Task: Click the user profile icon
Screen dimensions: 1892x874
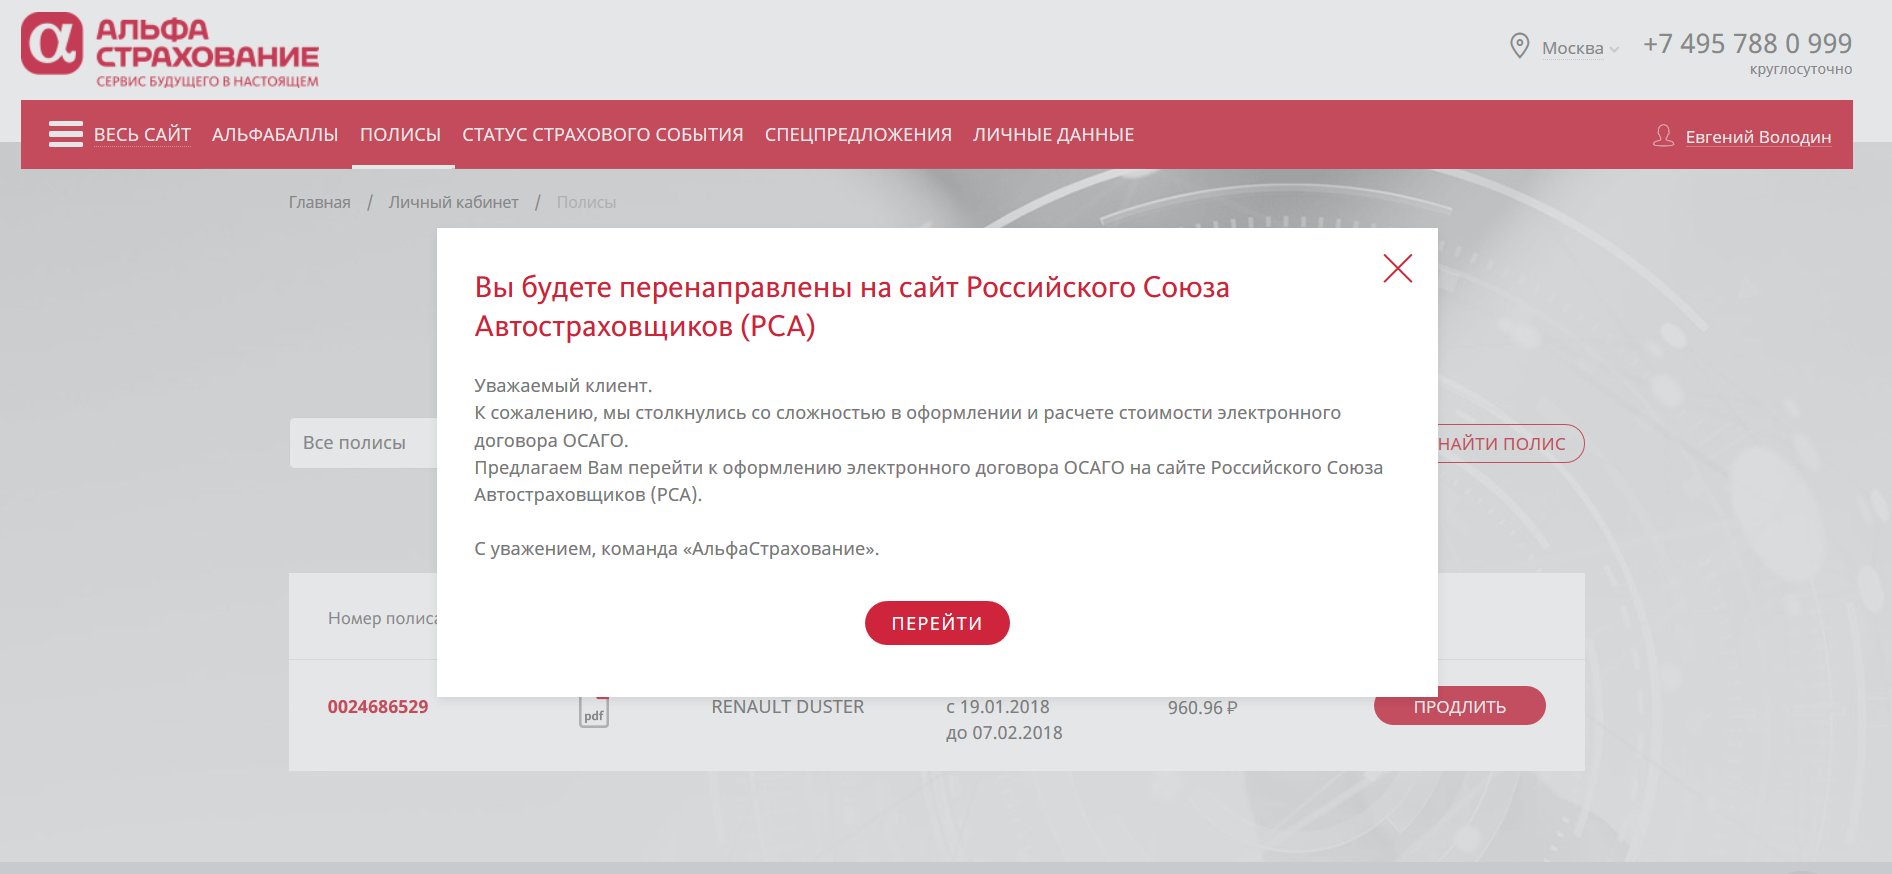Action: pyautogui.click(x=1663, y=135)
